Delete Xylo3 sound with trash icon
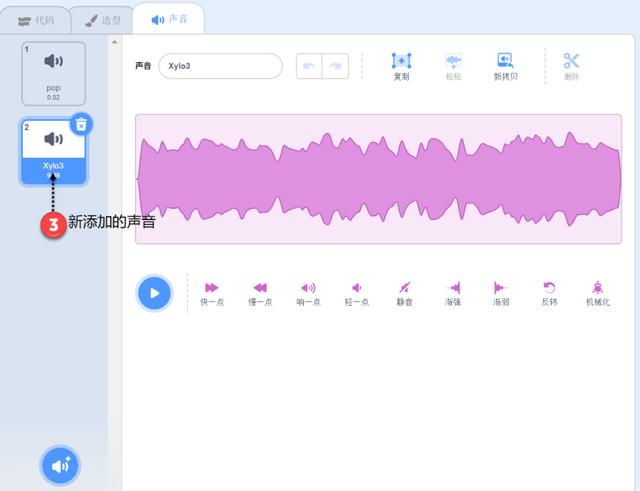The width and height of the screenshot is (640, 491). pos(81,124)
